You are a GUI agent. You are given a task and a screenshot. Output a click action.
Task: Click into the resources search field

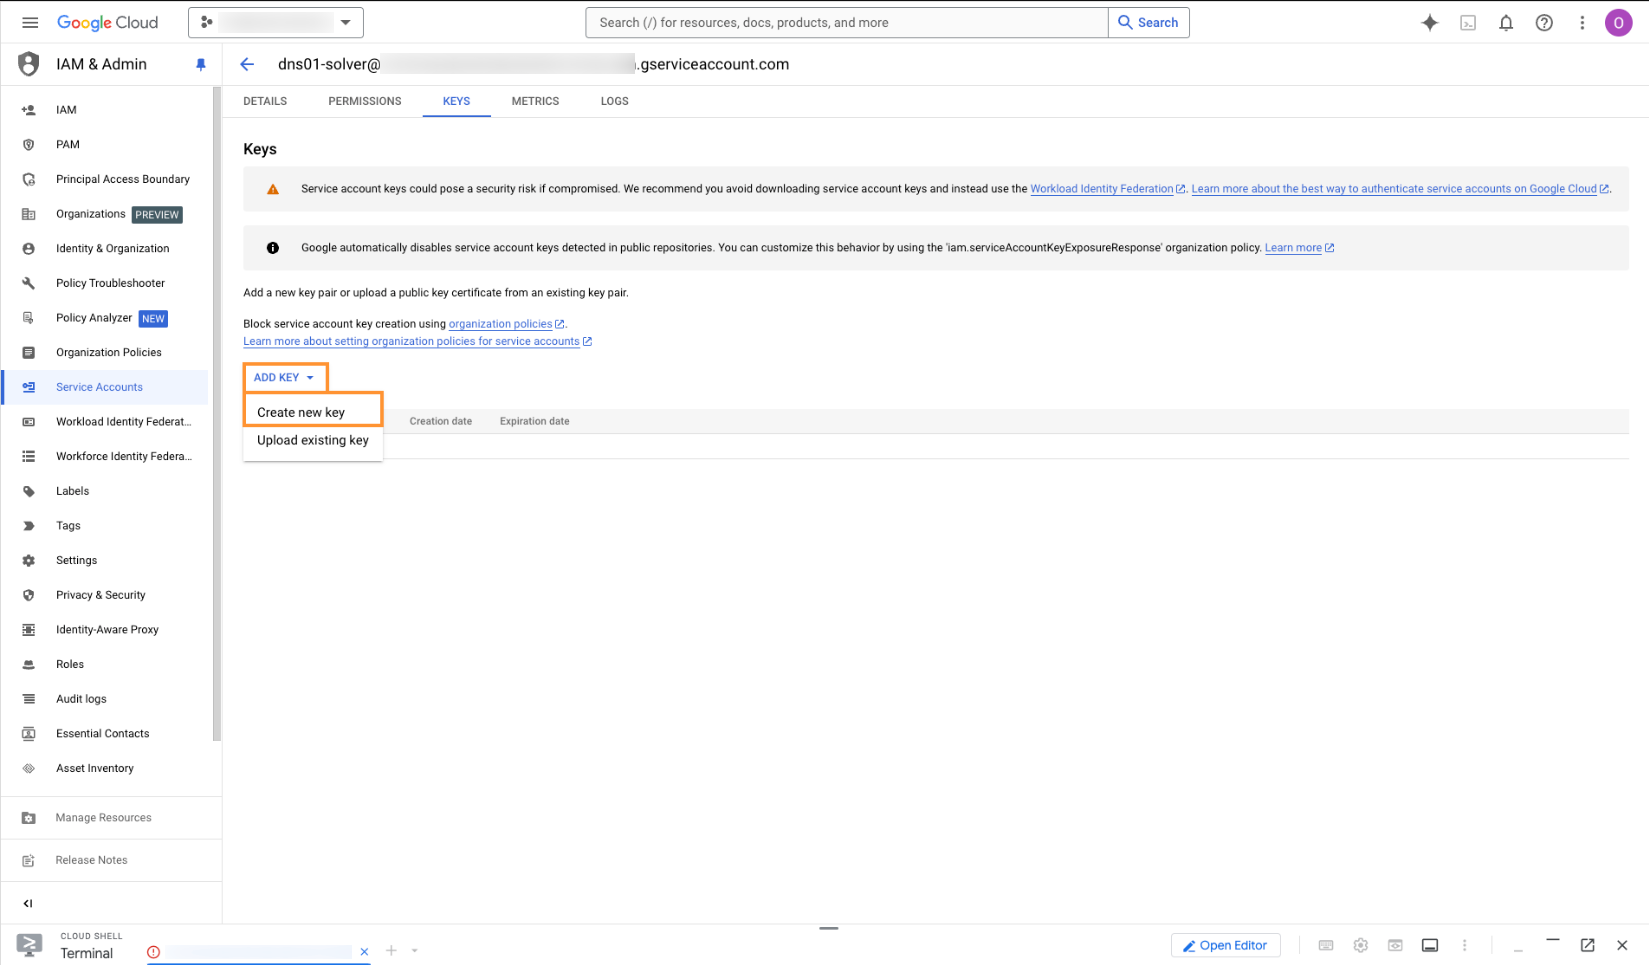click(846, 22)
